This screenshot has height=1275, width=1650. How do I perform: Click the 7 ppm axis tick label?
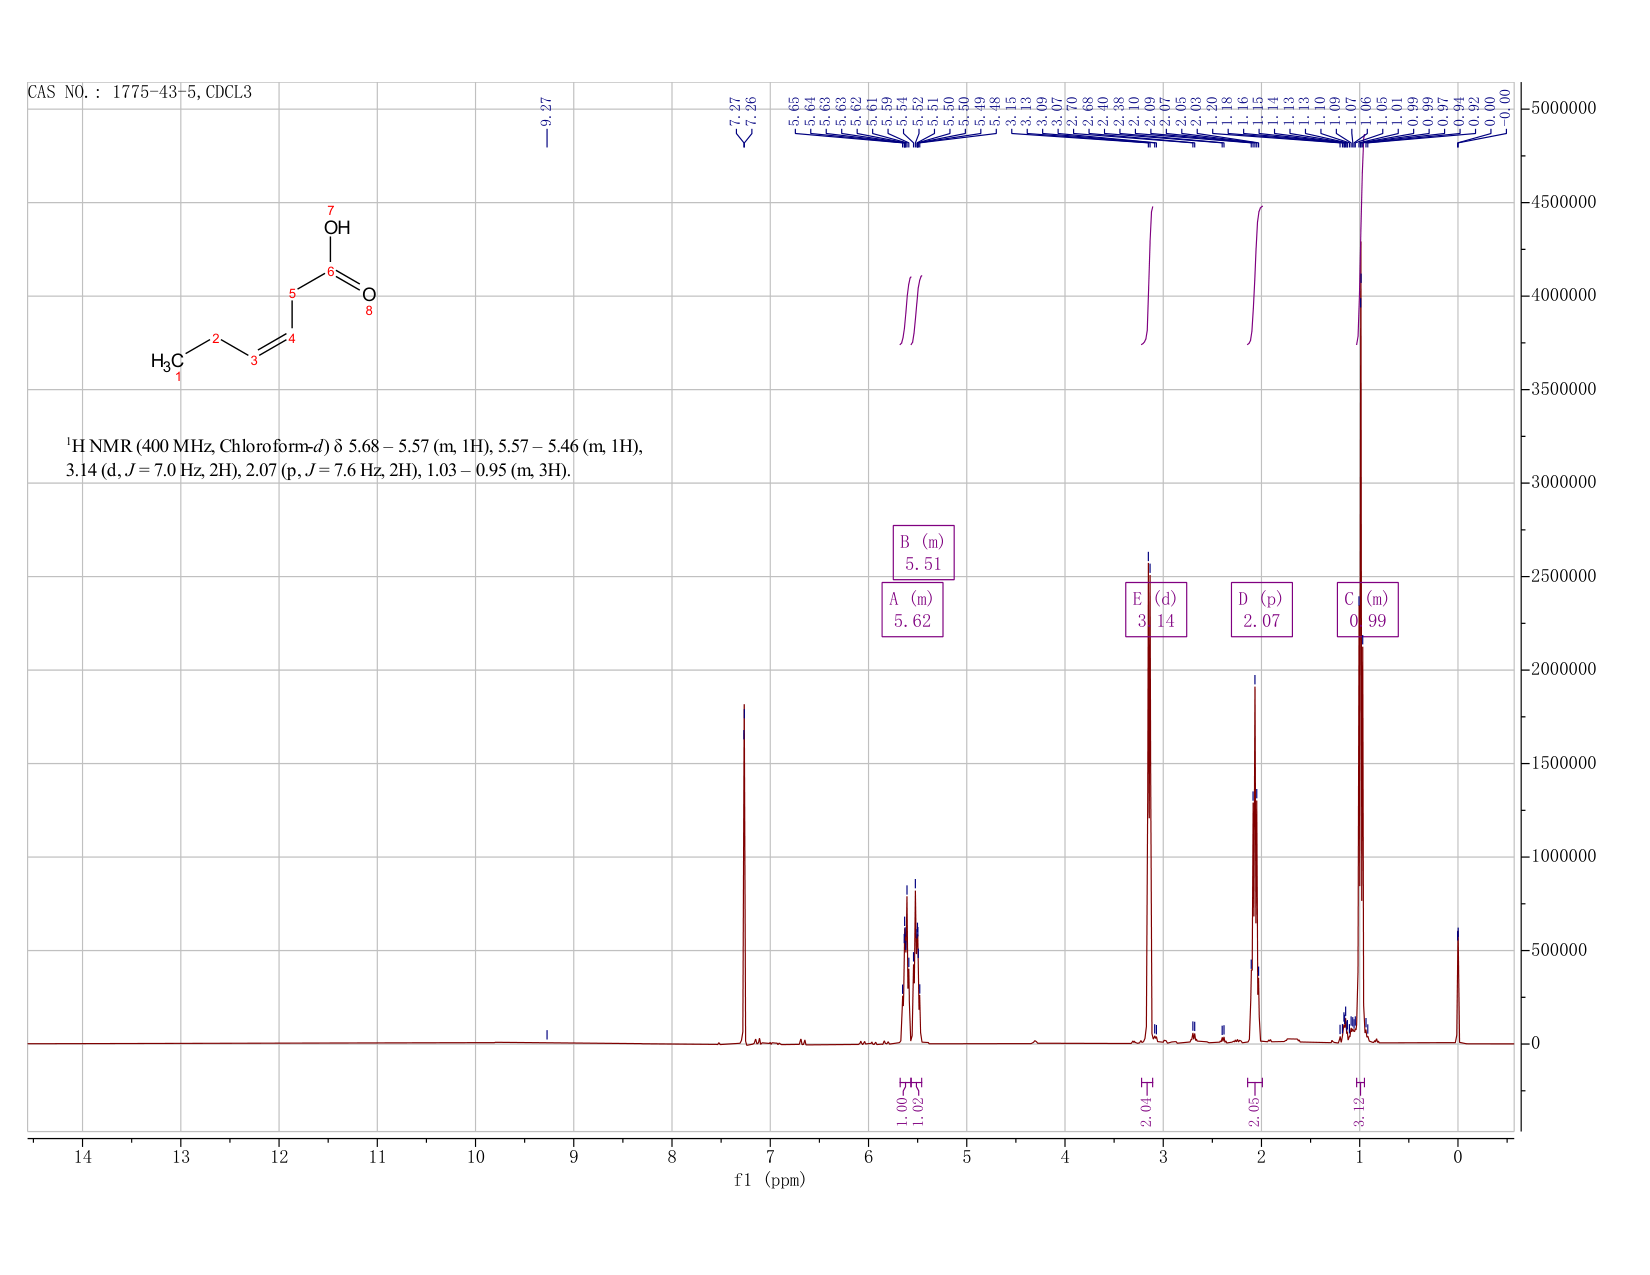coord(770,1157)
